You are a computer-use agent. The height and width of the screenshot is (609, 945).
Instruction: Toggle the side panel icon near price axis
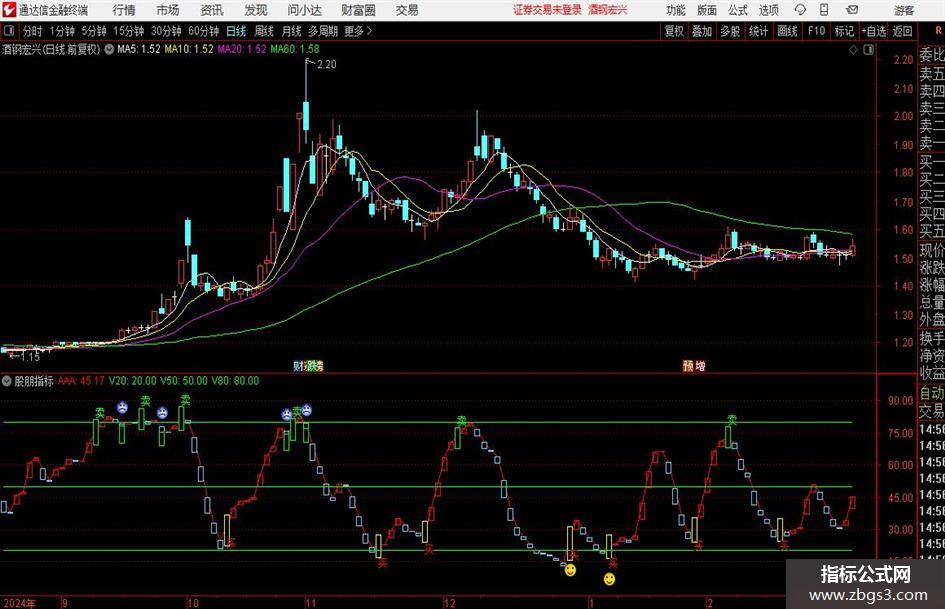click(x=868, y=50)
